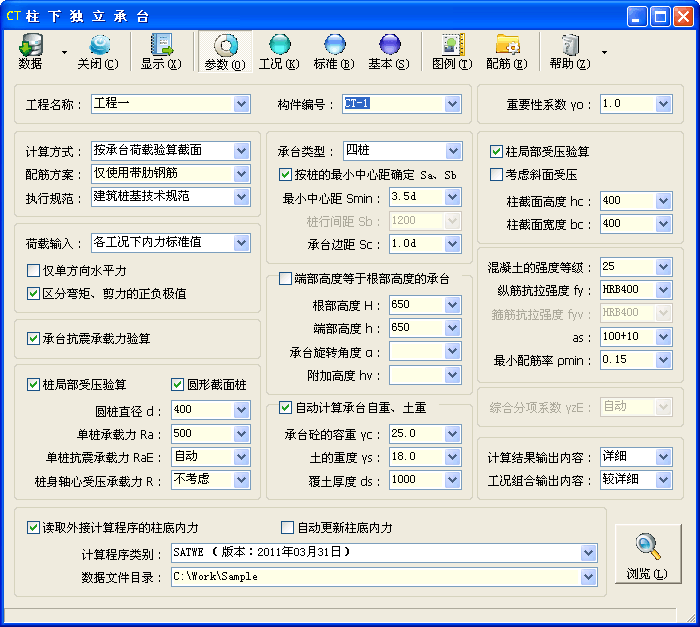Image resolution: width=700 pixels, height=627 pixels.
Task: Select the 参数(Q) toolbar icon
Action: tap(225, 51)
